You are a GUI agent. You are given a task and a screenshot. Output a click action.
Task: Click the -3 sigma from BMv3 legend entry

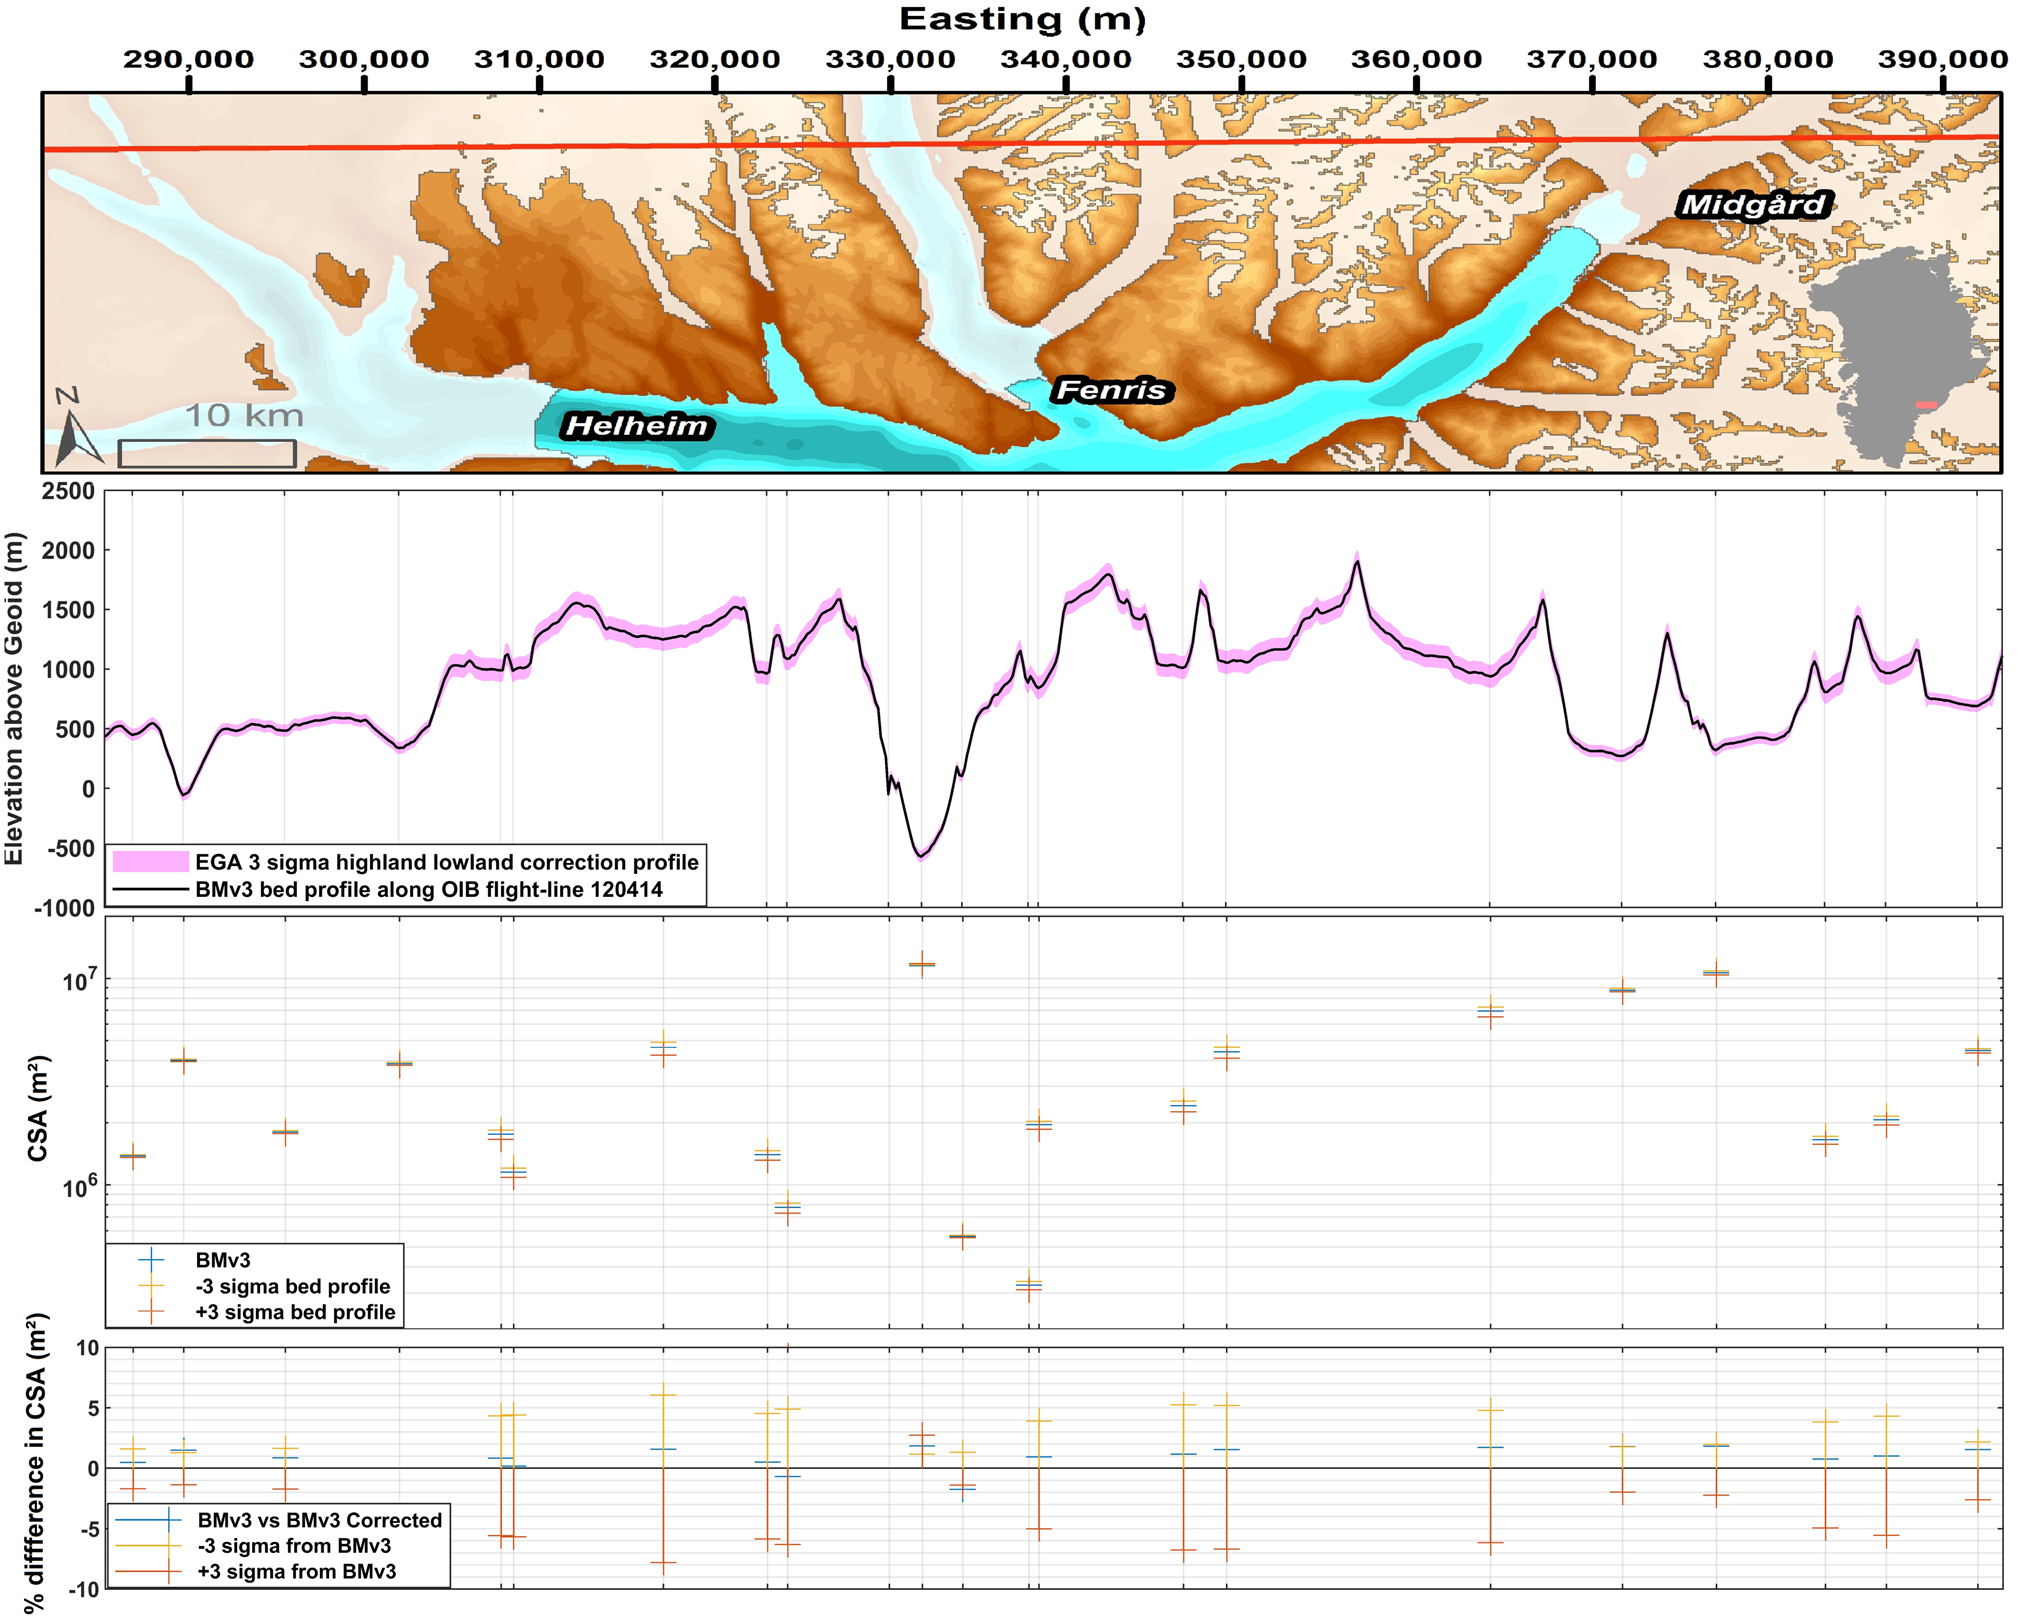[296, 1546]
